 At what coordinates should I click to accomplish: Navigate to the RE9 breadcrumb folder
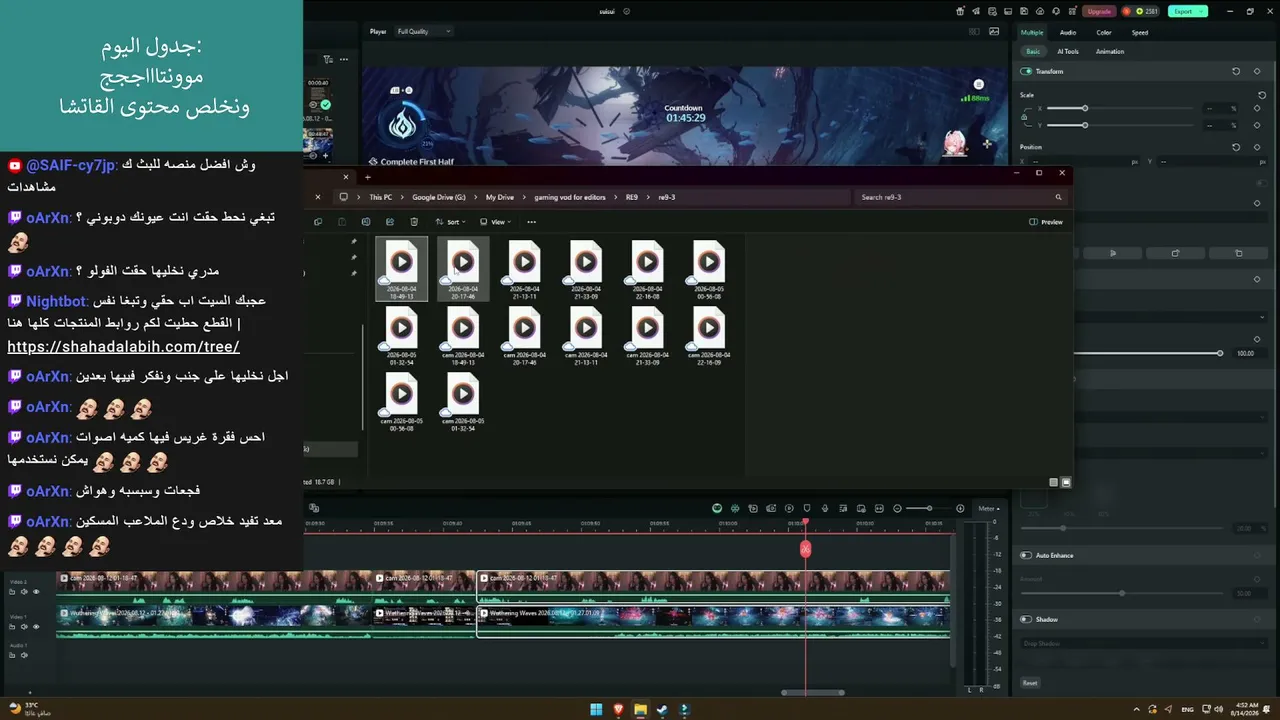[x=632, y=197]
